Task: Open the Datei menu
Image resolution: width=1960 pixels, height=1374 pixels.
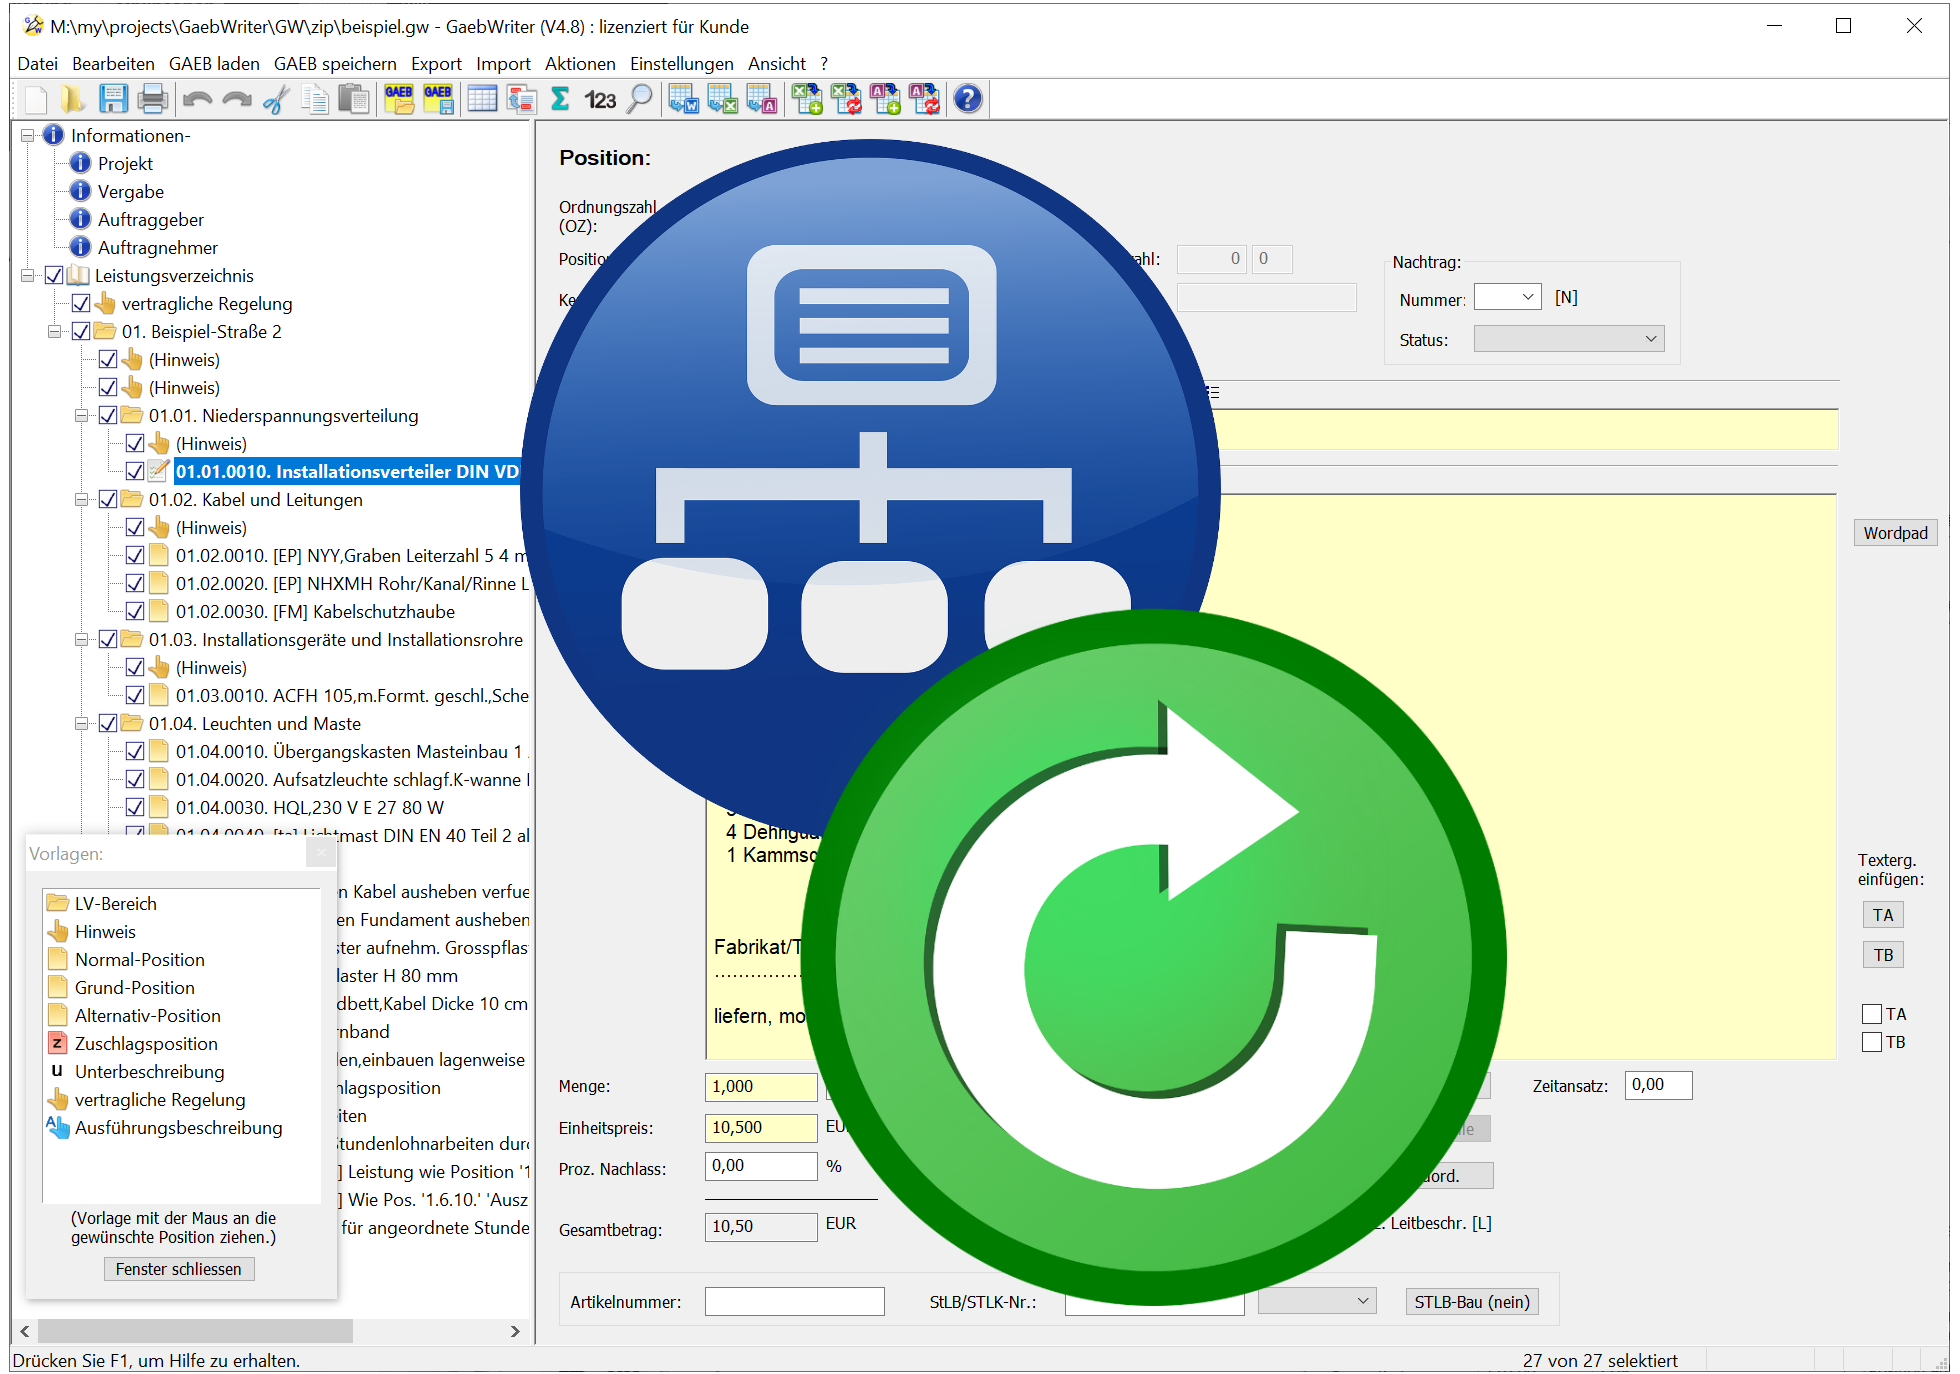Action: tap(38, 64)
